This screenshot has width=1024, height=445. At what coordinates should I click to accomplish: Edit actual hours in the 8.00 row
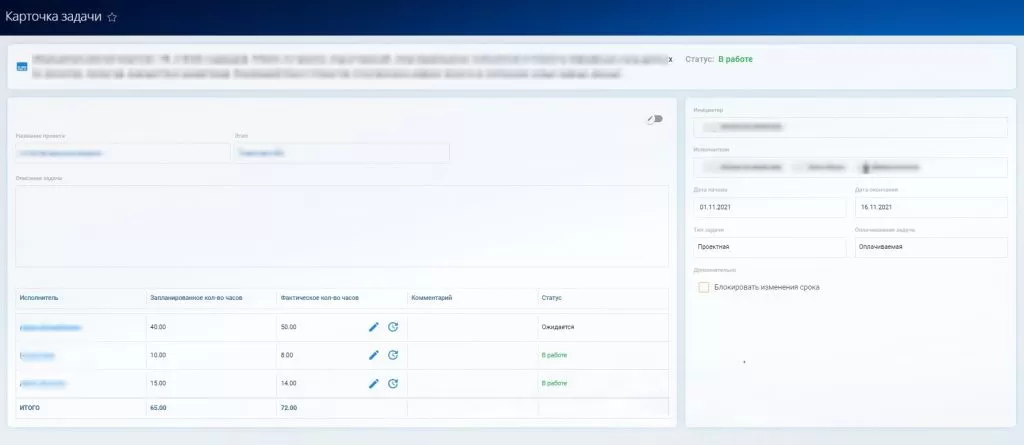click(x=374, y=355)
